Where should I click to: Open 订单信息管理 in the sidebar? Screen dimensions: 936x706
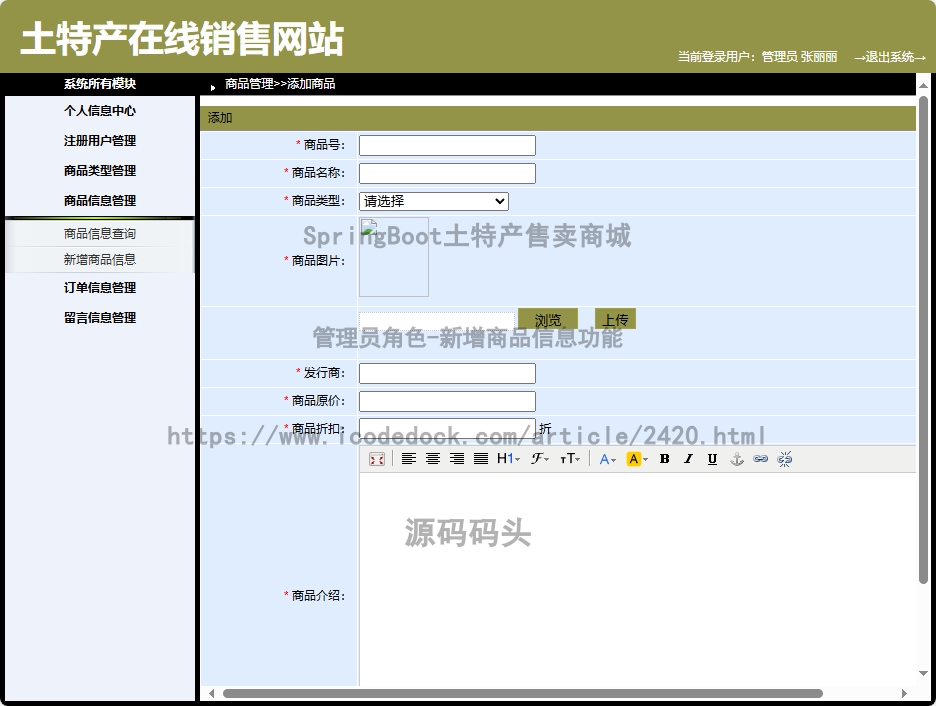(x=100, y=288)
